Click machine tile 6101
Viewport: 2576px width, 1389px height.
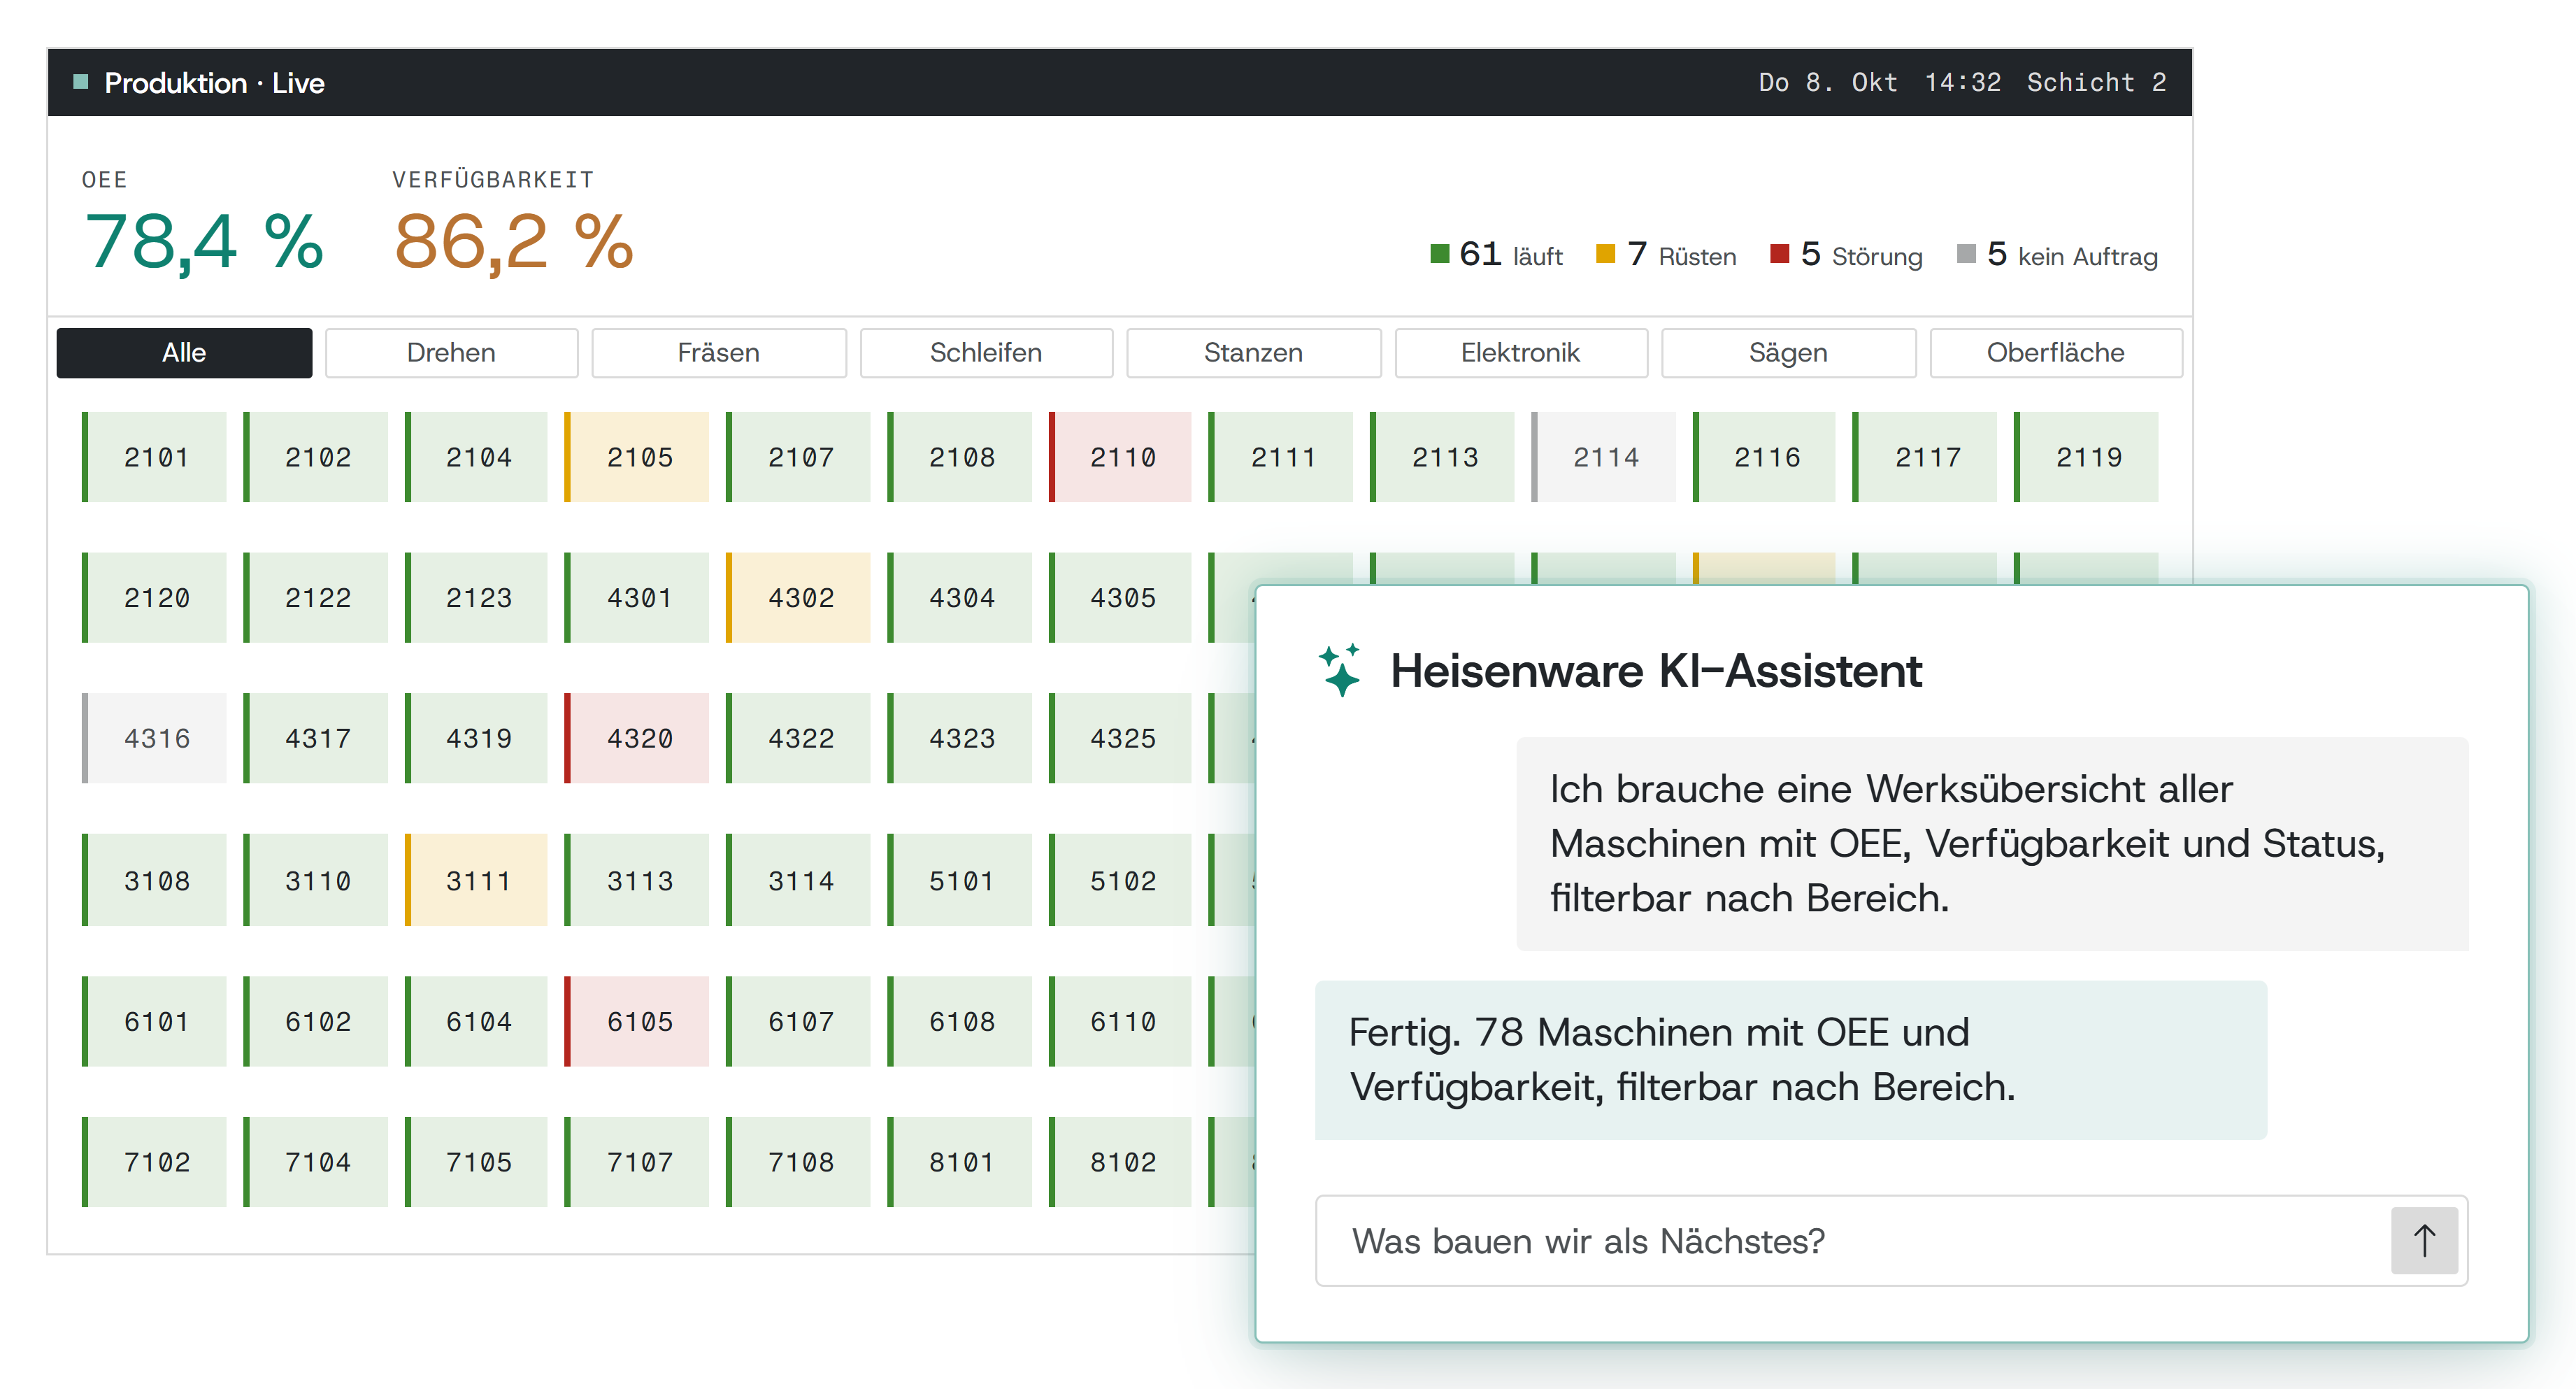click(154, 1021)
